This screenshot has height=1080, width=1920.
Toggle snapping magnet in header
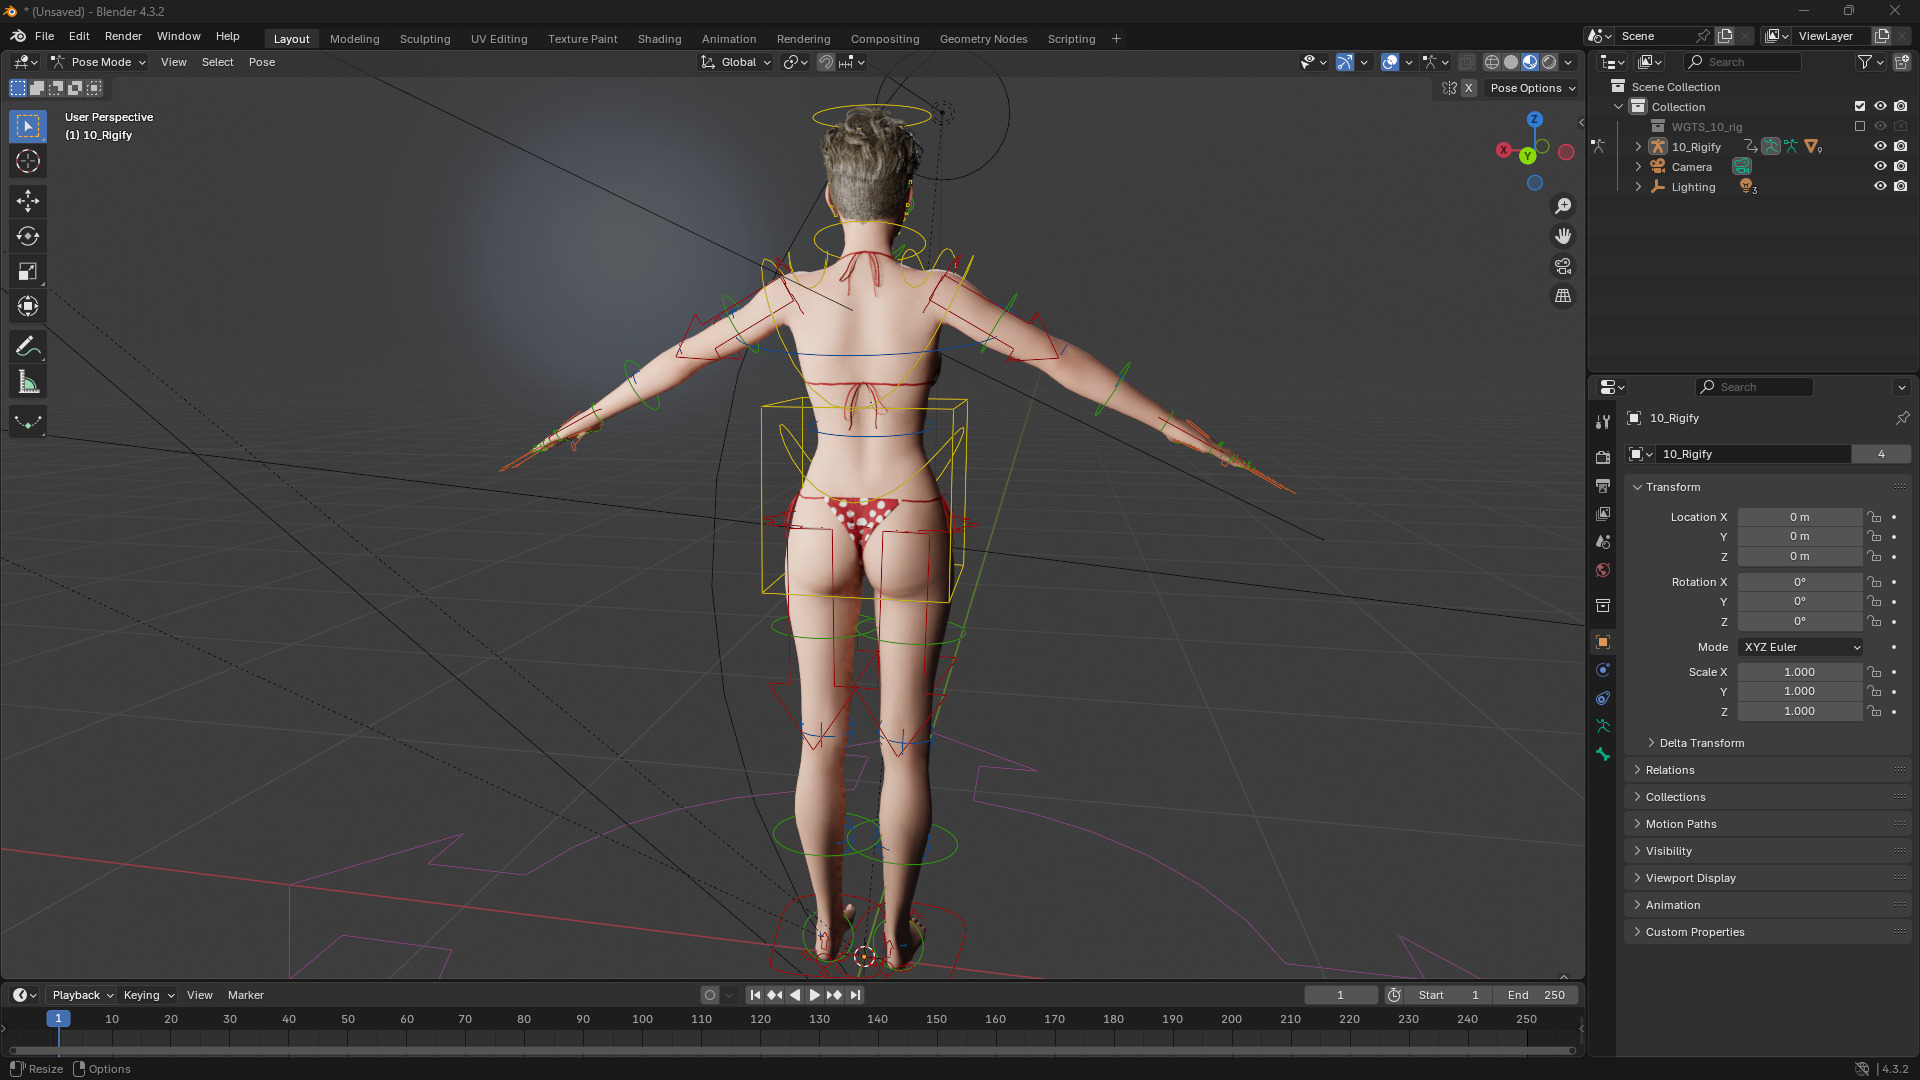pos(826,62)
